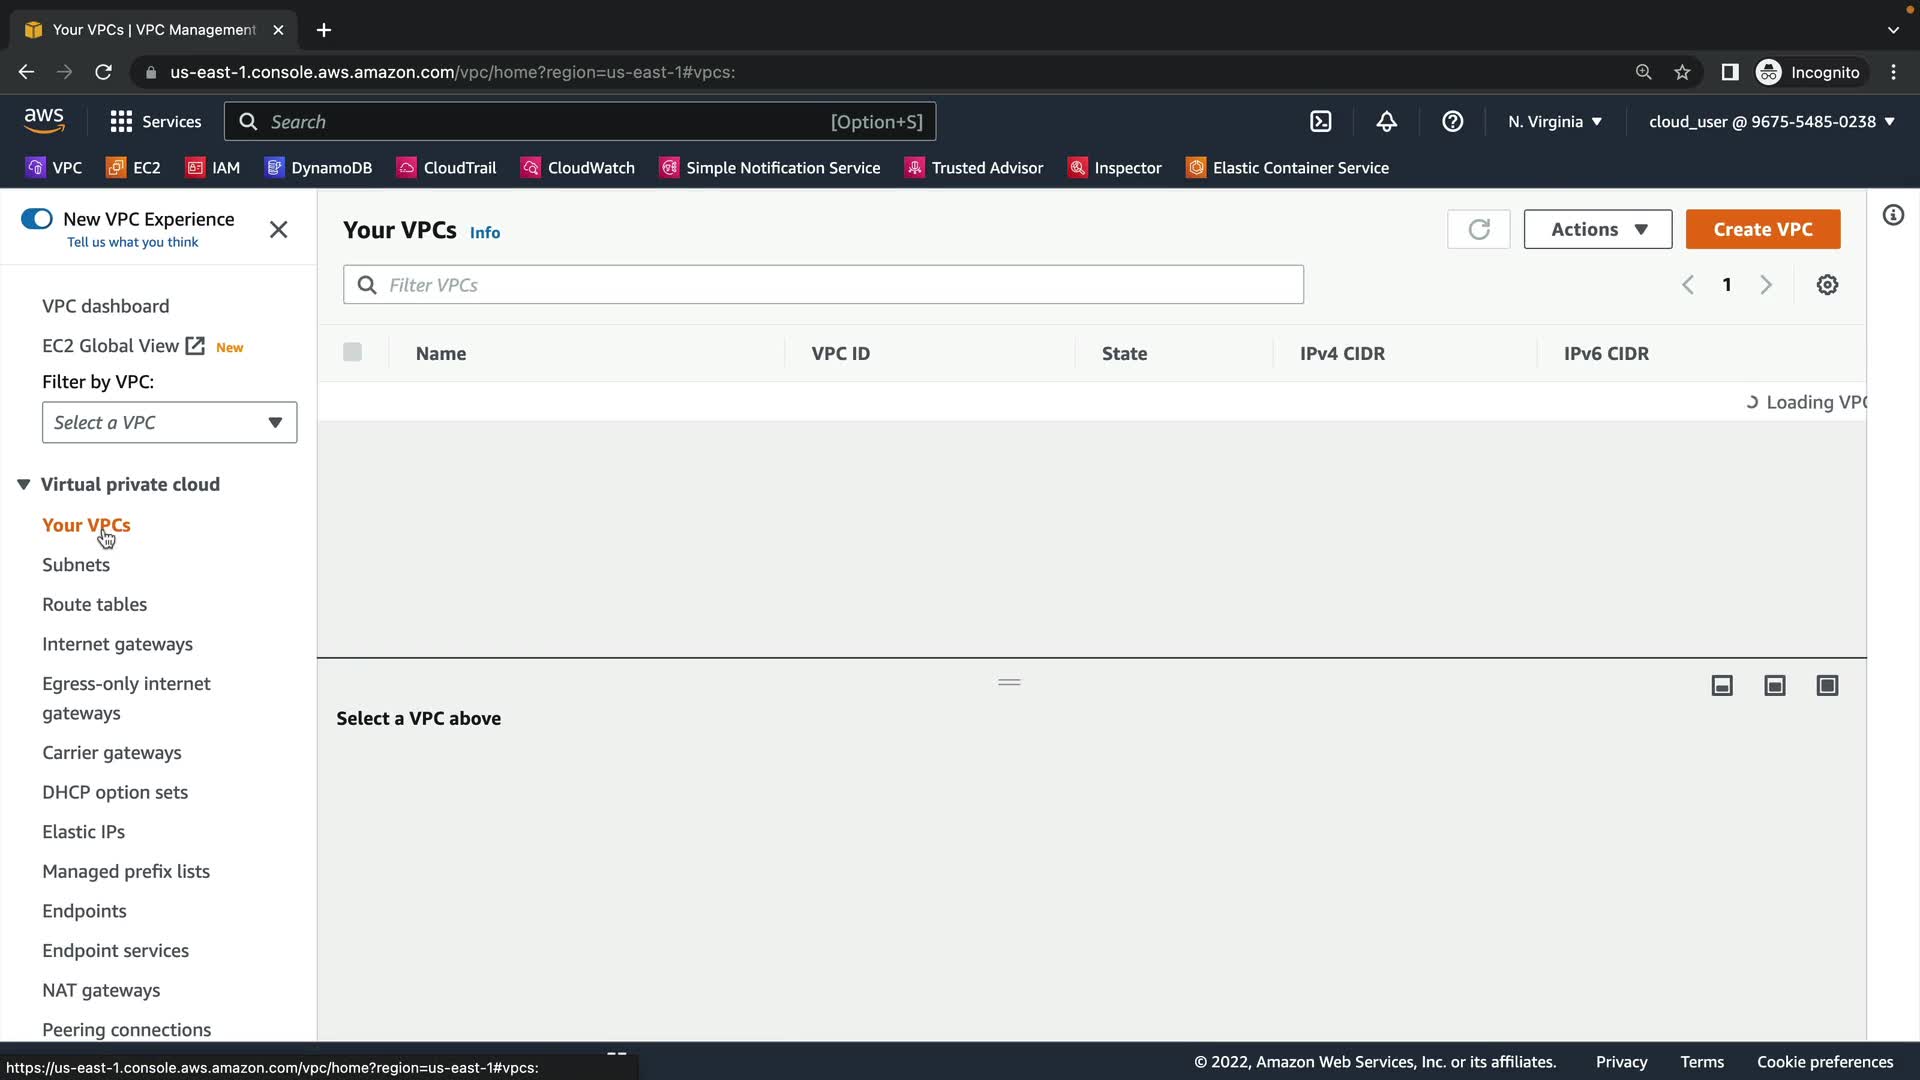Viewport: 1920px width, 1080px height.
Task: Open the Actions dropdown
Action: coord(1597,229)
